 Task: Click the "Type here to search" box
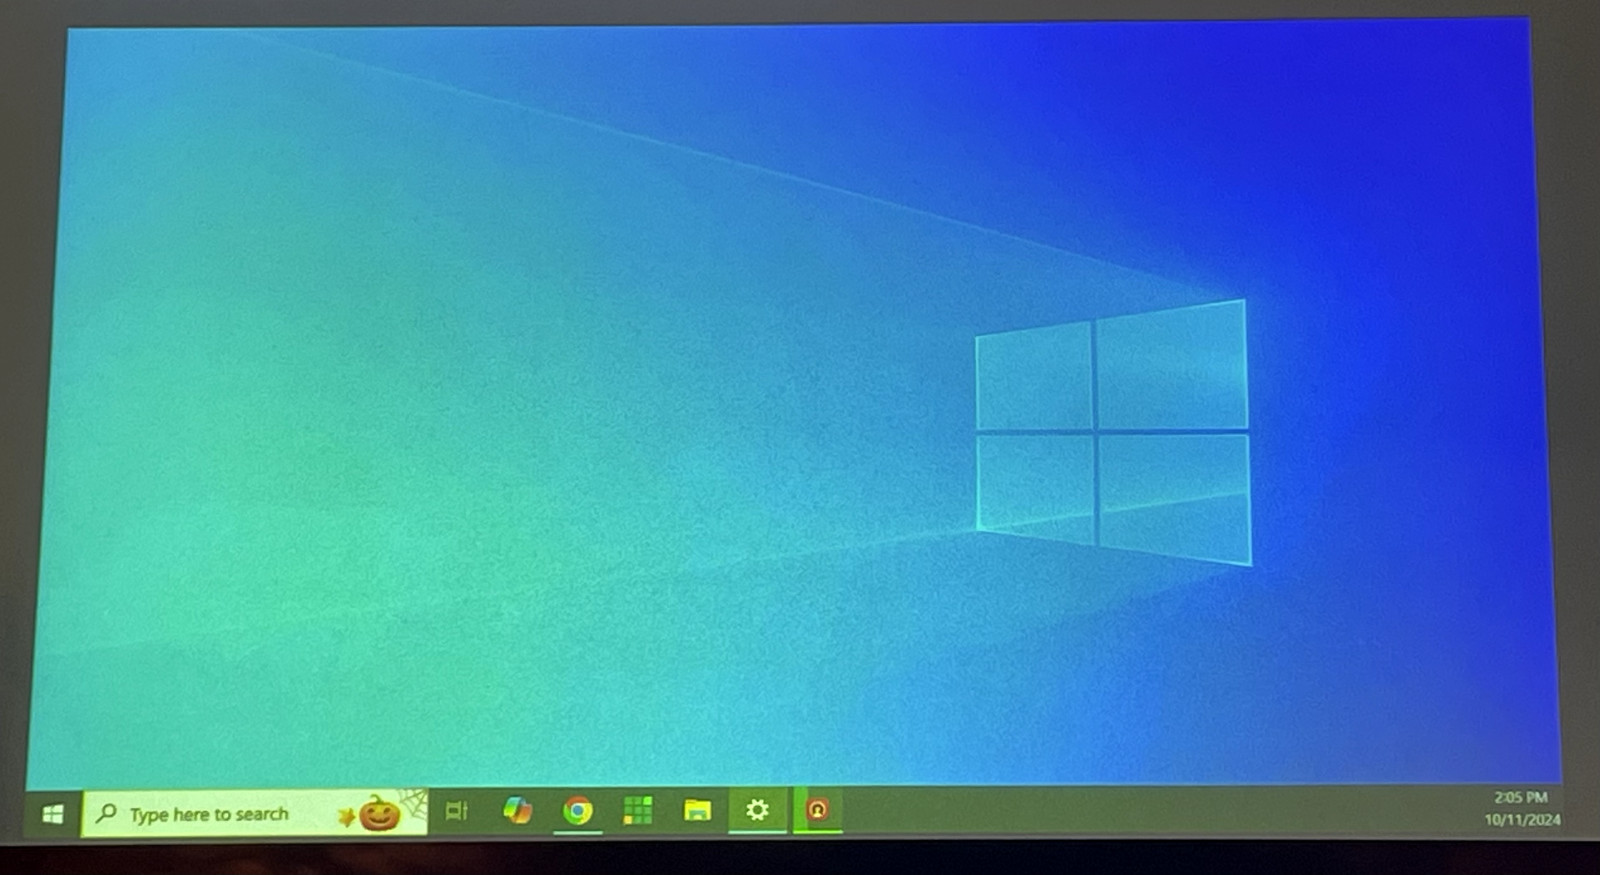(x=254, y=813)
